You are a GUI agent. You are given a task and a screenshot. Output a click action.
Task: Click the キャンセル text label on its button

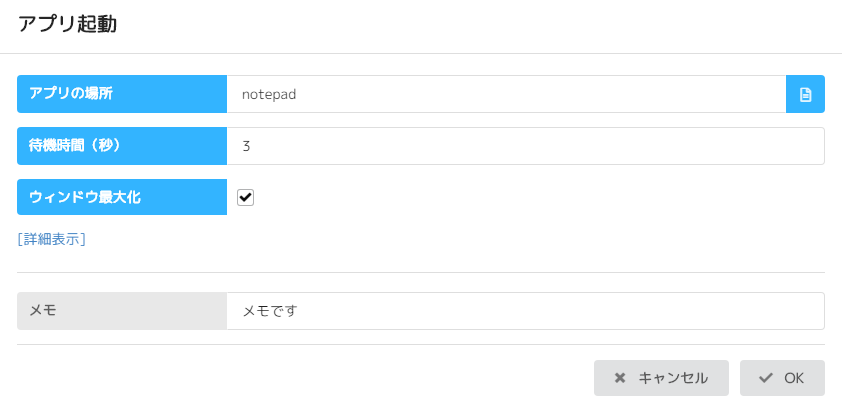point(673,378)
